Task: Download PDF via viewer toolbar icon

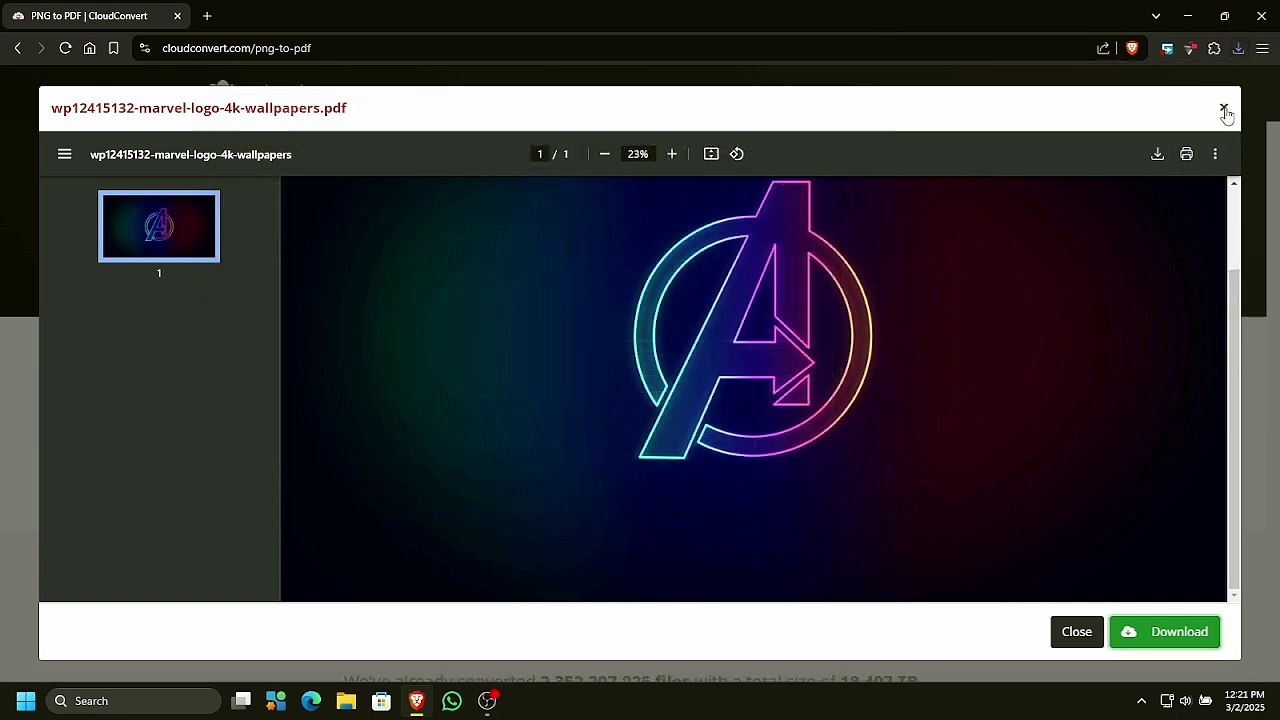Action: [x=1157, y=154]
